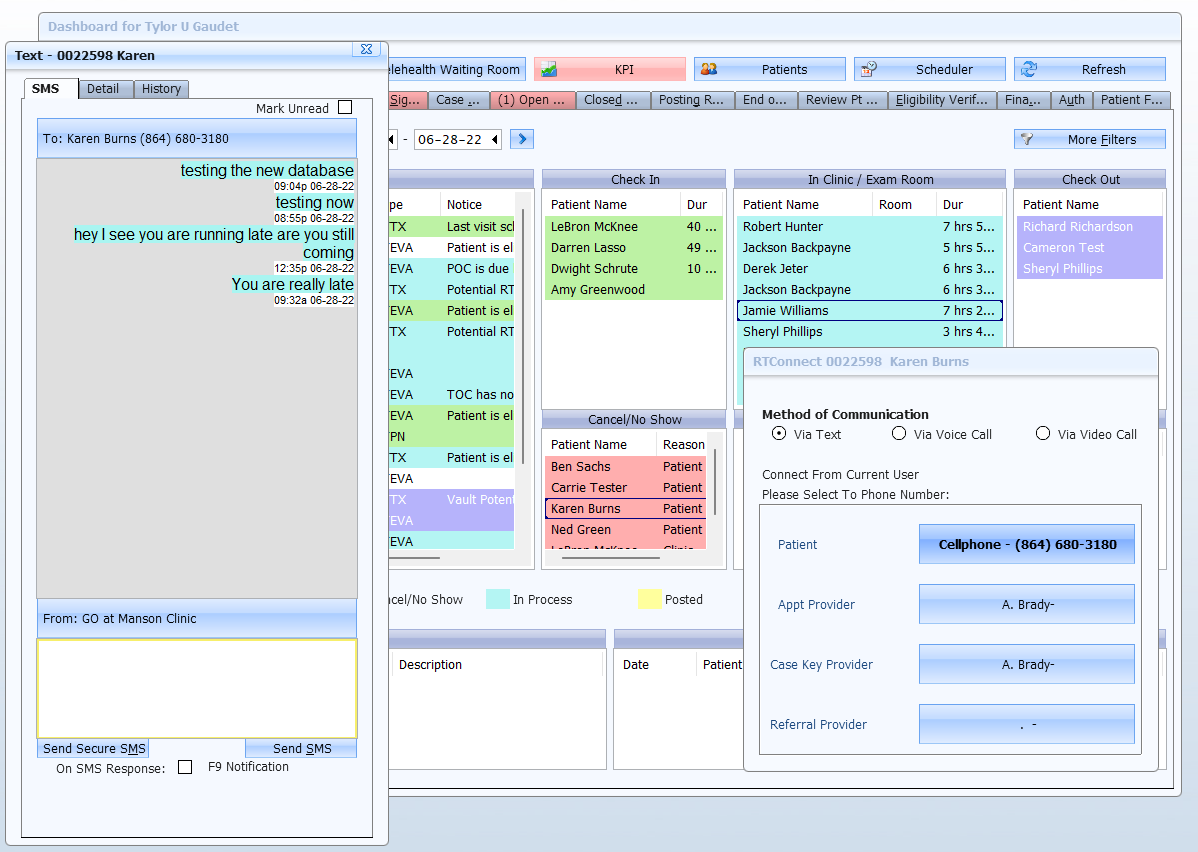
Task: Click the Refresh arrows icon
Action: click(x=1029, y=69)
